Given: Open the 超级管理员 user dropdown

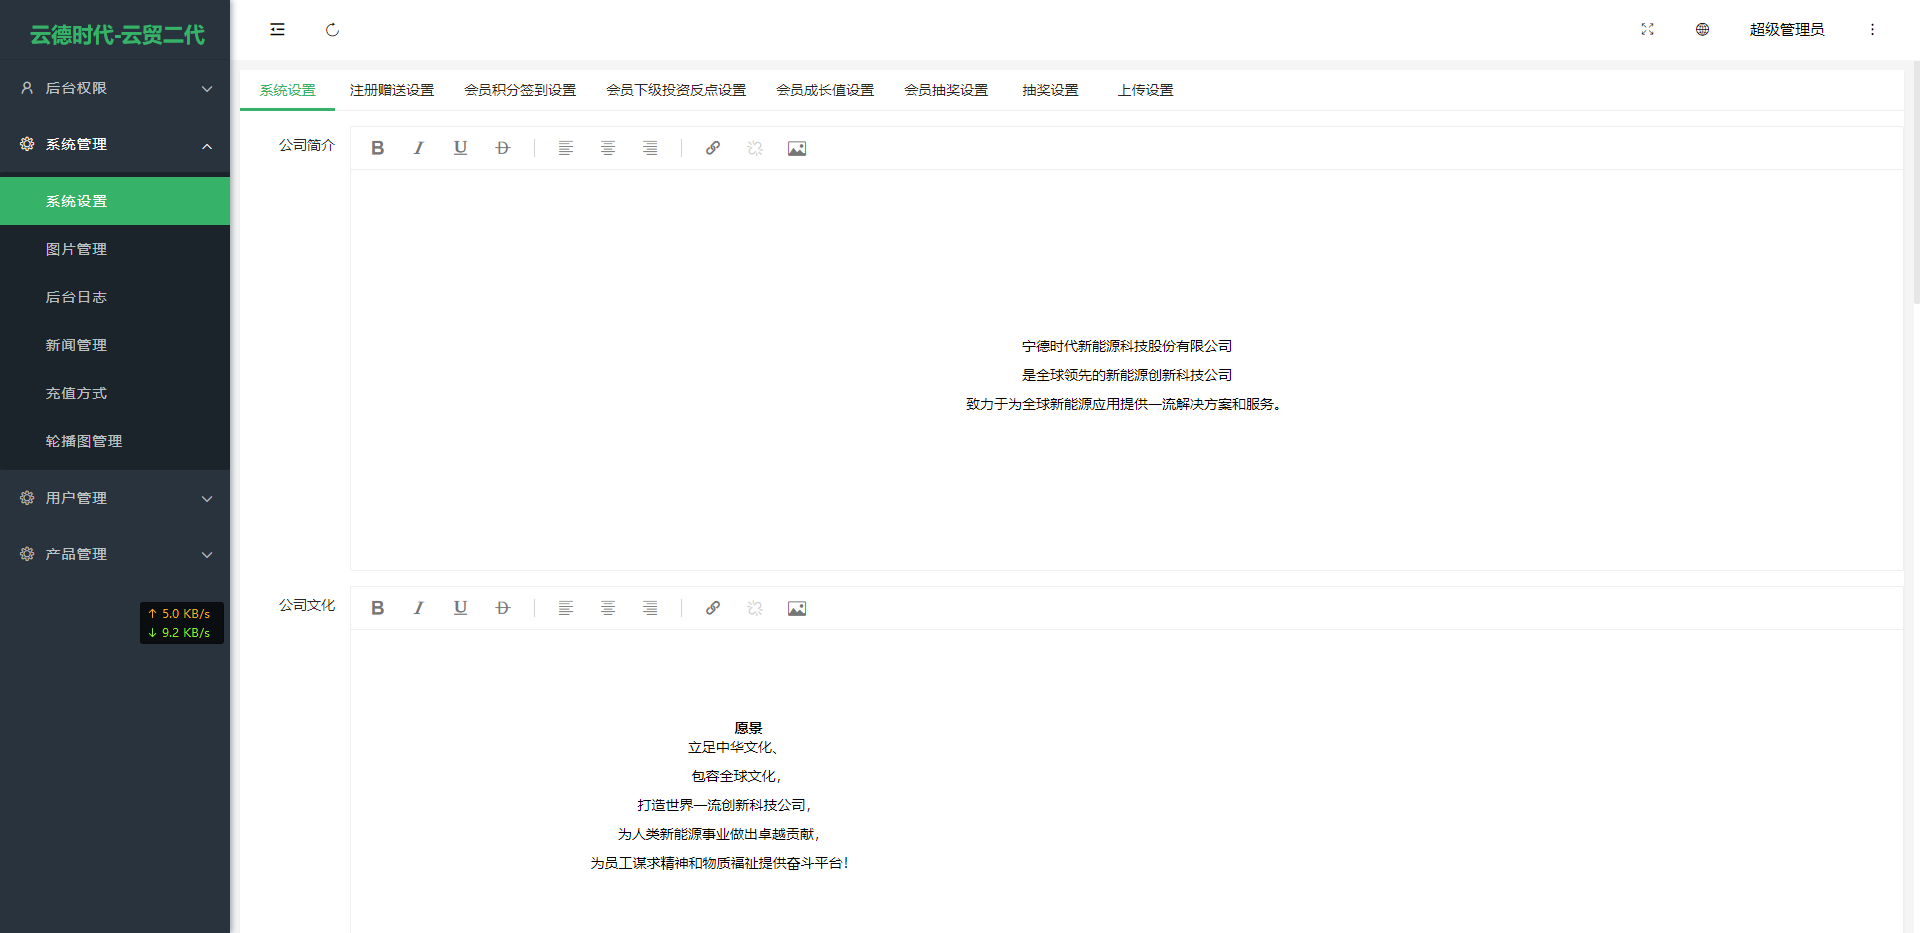Looking at the screenshot, I should pos(1787,30).
